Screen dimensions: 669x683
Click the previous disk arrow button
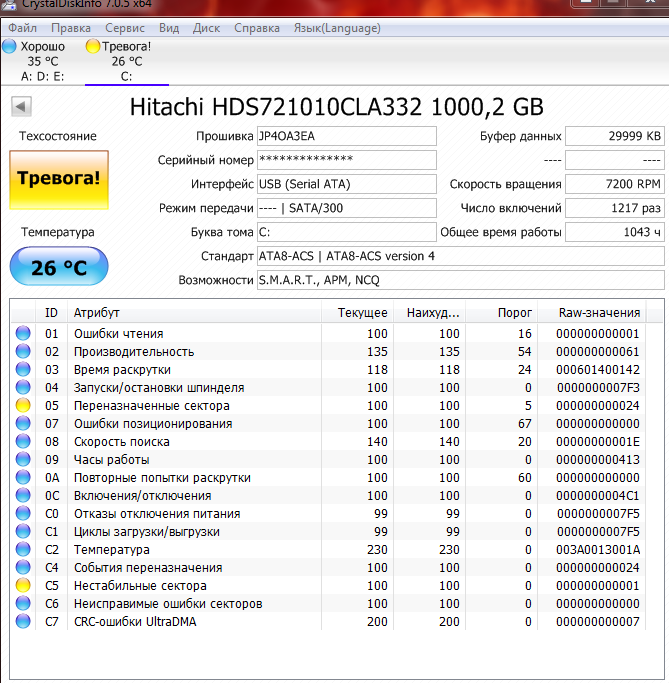[x=22, y=107]
